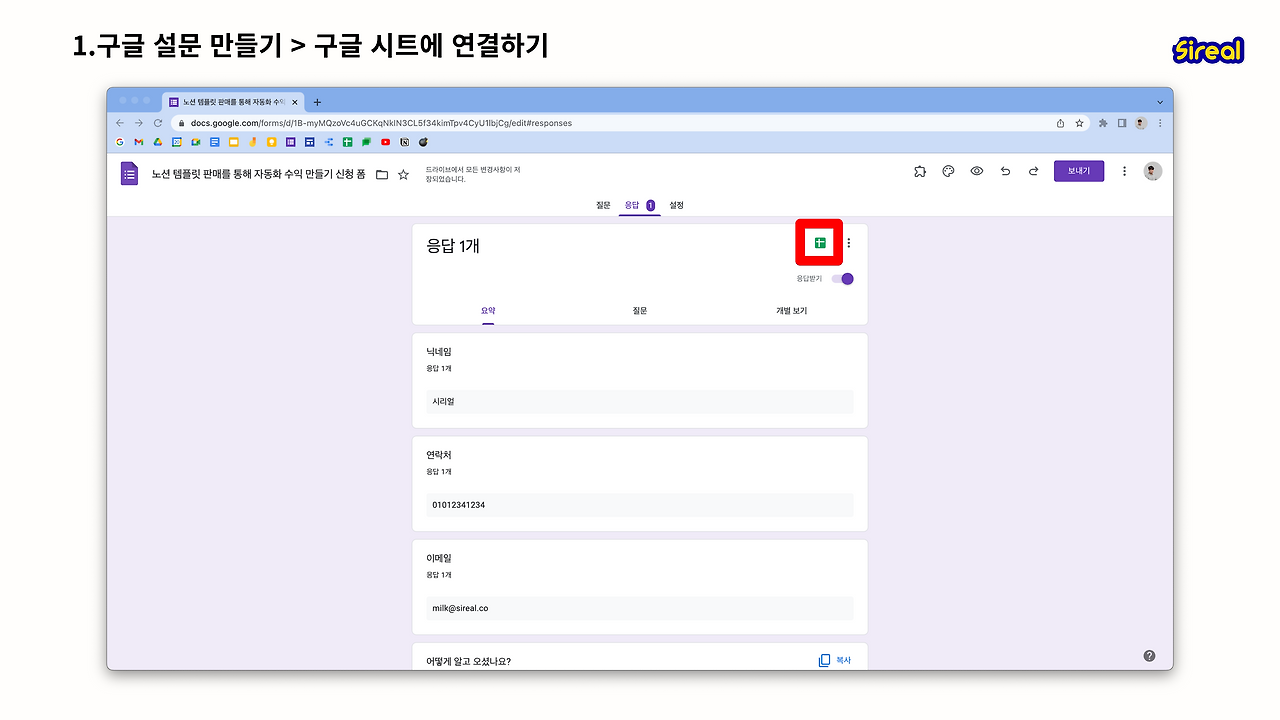The height and width of the screenshot is (720, 1280).
Task: Click the 응답 1개 responses heading
Action: pyautogui.click(x=453, y=245)
